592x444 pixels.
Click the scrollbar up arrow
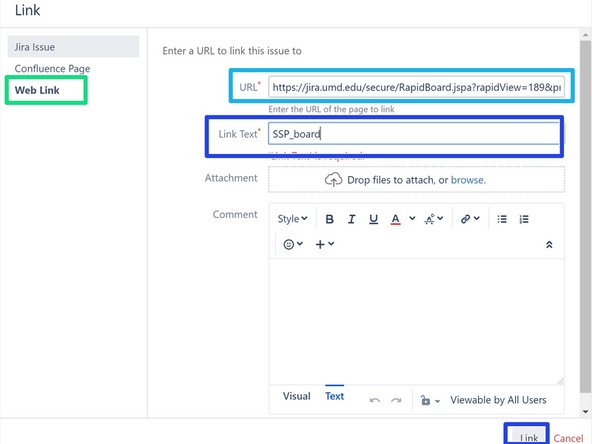point(586,35)
